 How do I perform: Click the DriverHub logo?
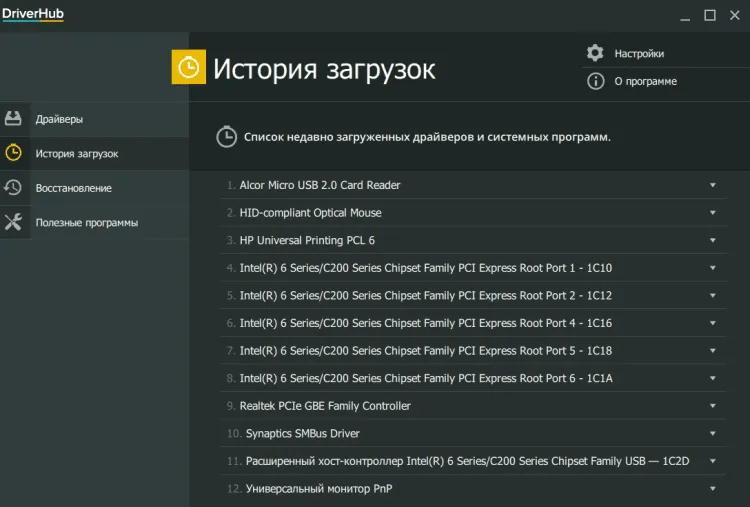(32, 13)
